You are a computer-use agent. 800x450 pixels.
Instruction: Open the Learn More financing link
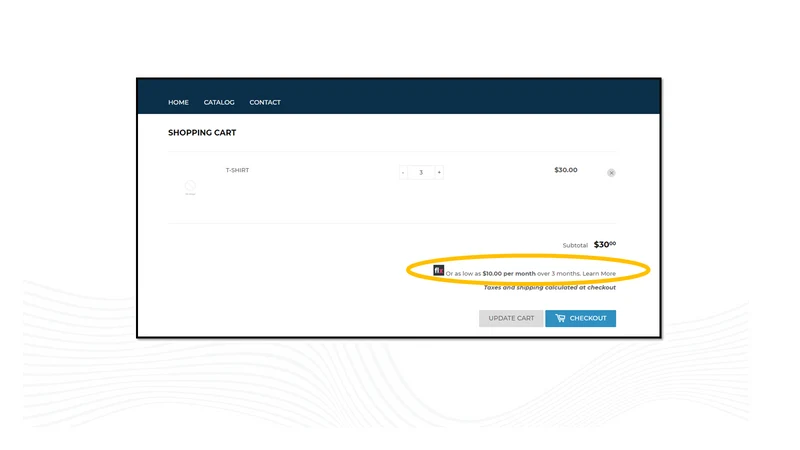(599, 274)
